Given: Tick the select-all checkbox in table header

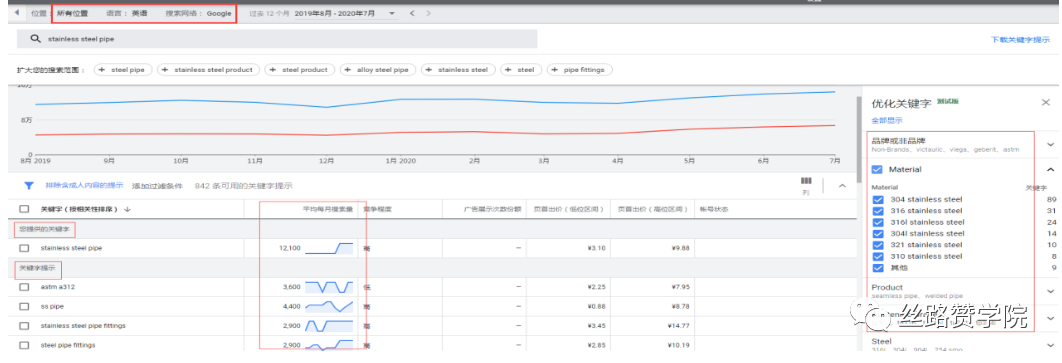Looking at the screenshot, I should tap(25, 209).
